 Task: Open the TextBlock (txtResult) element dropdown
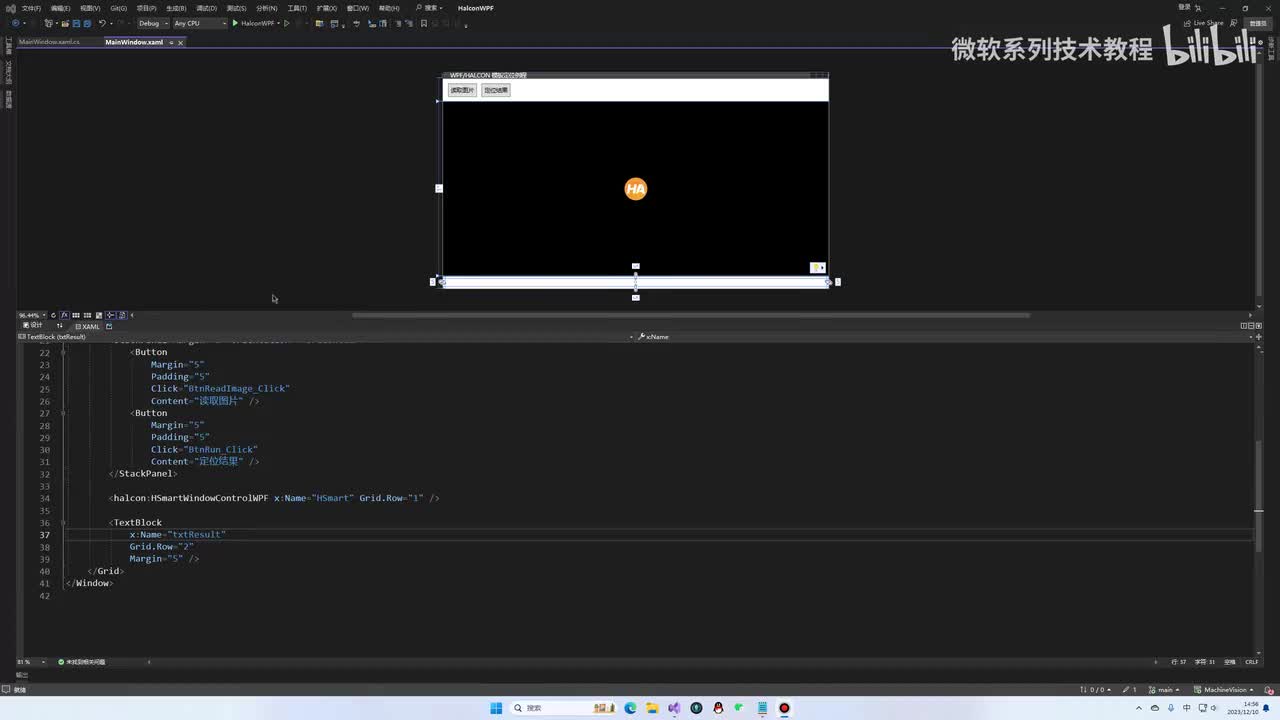pyautogui.click(x=325, y=337)
